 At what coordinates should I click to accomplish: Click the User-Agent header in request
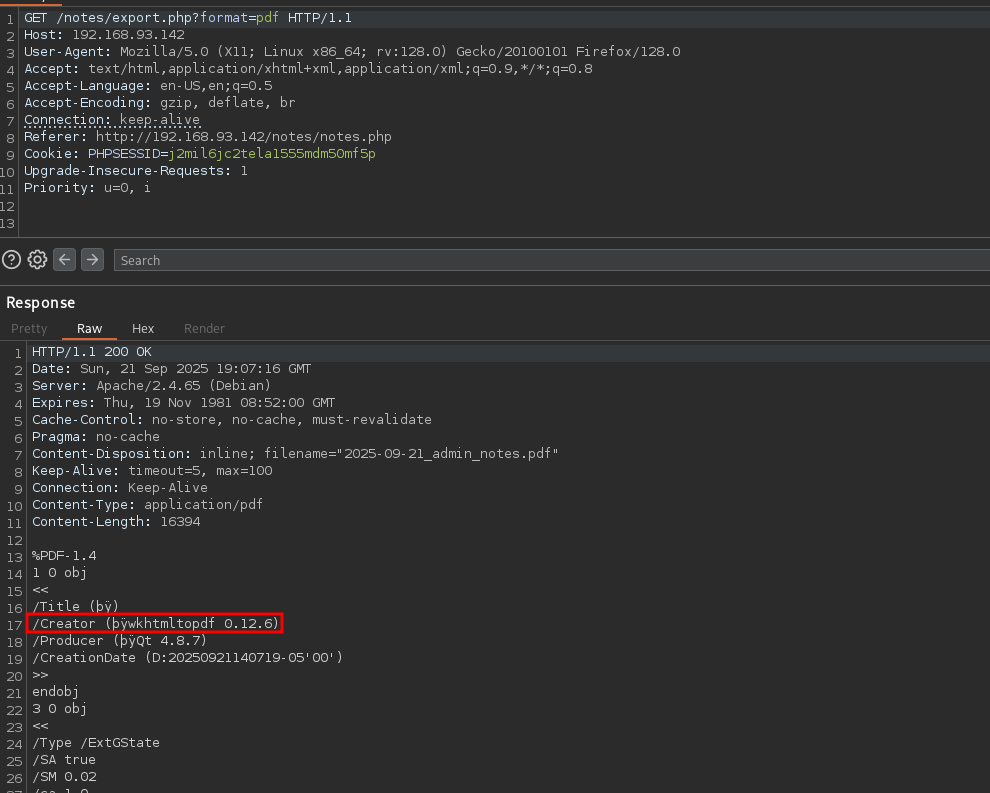click(352, 52)
